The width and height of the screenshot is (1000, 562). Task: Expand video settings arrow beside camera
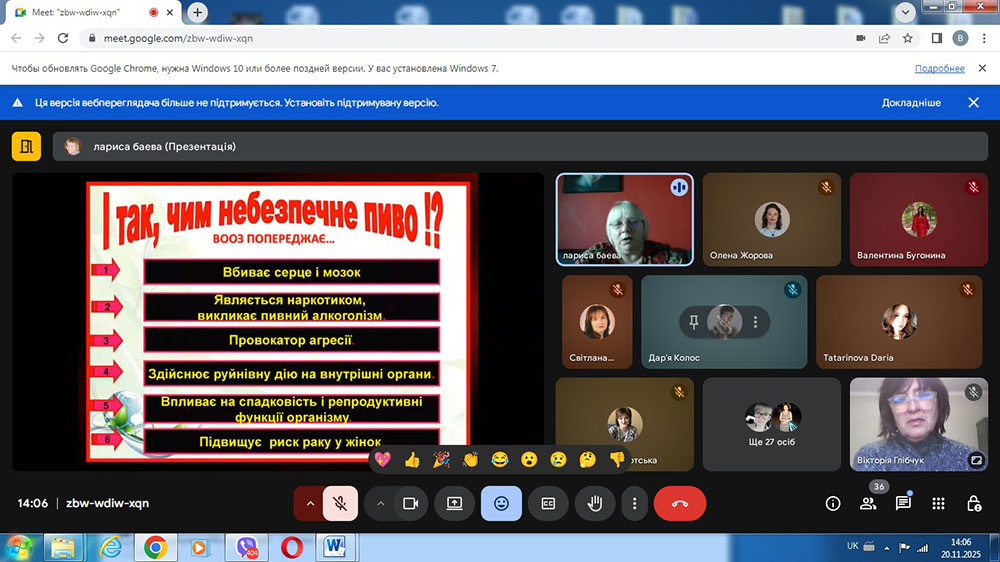(x=380, y=504)
